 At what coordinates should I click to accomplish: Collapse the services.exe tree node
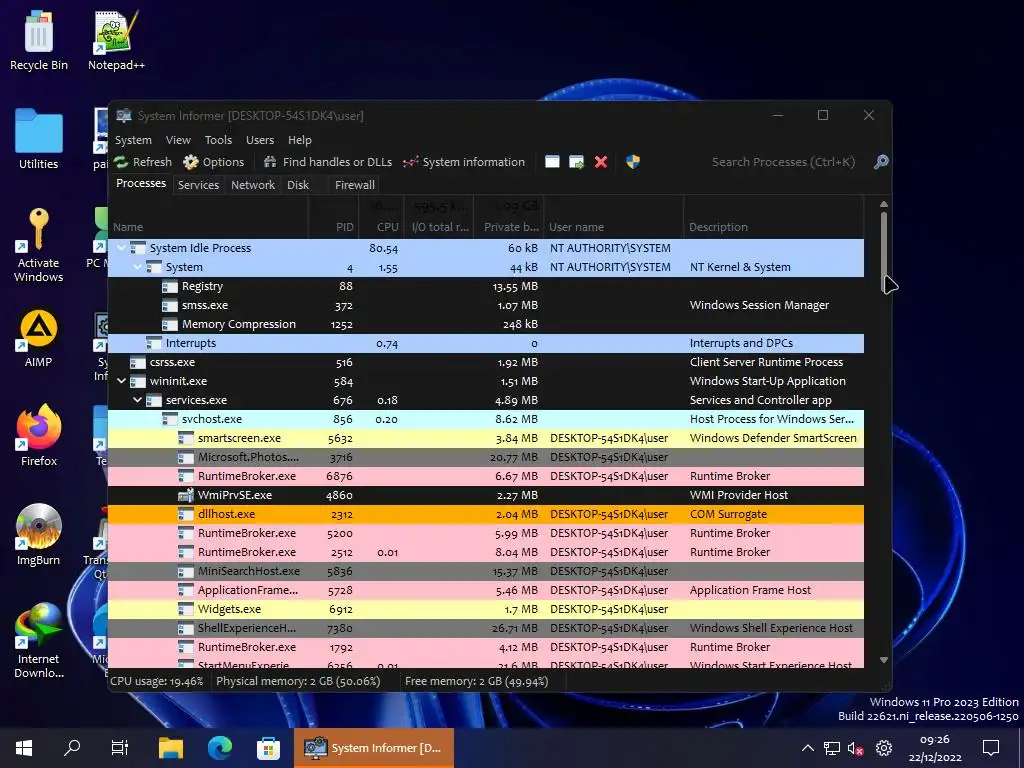[x=138, y=400]
